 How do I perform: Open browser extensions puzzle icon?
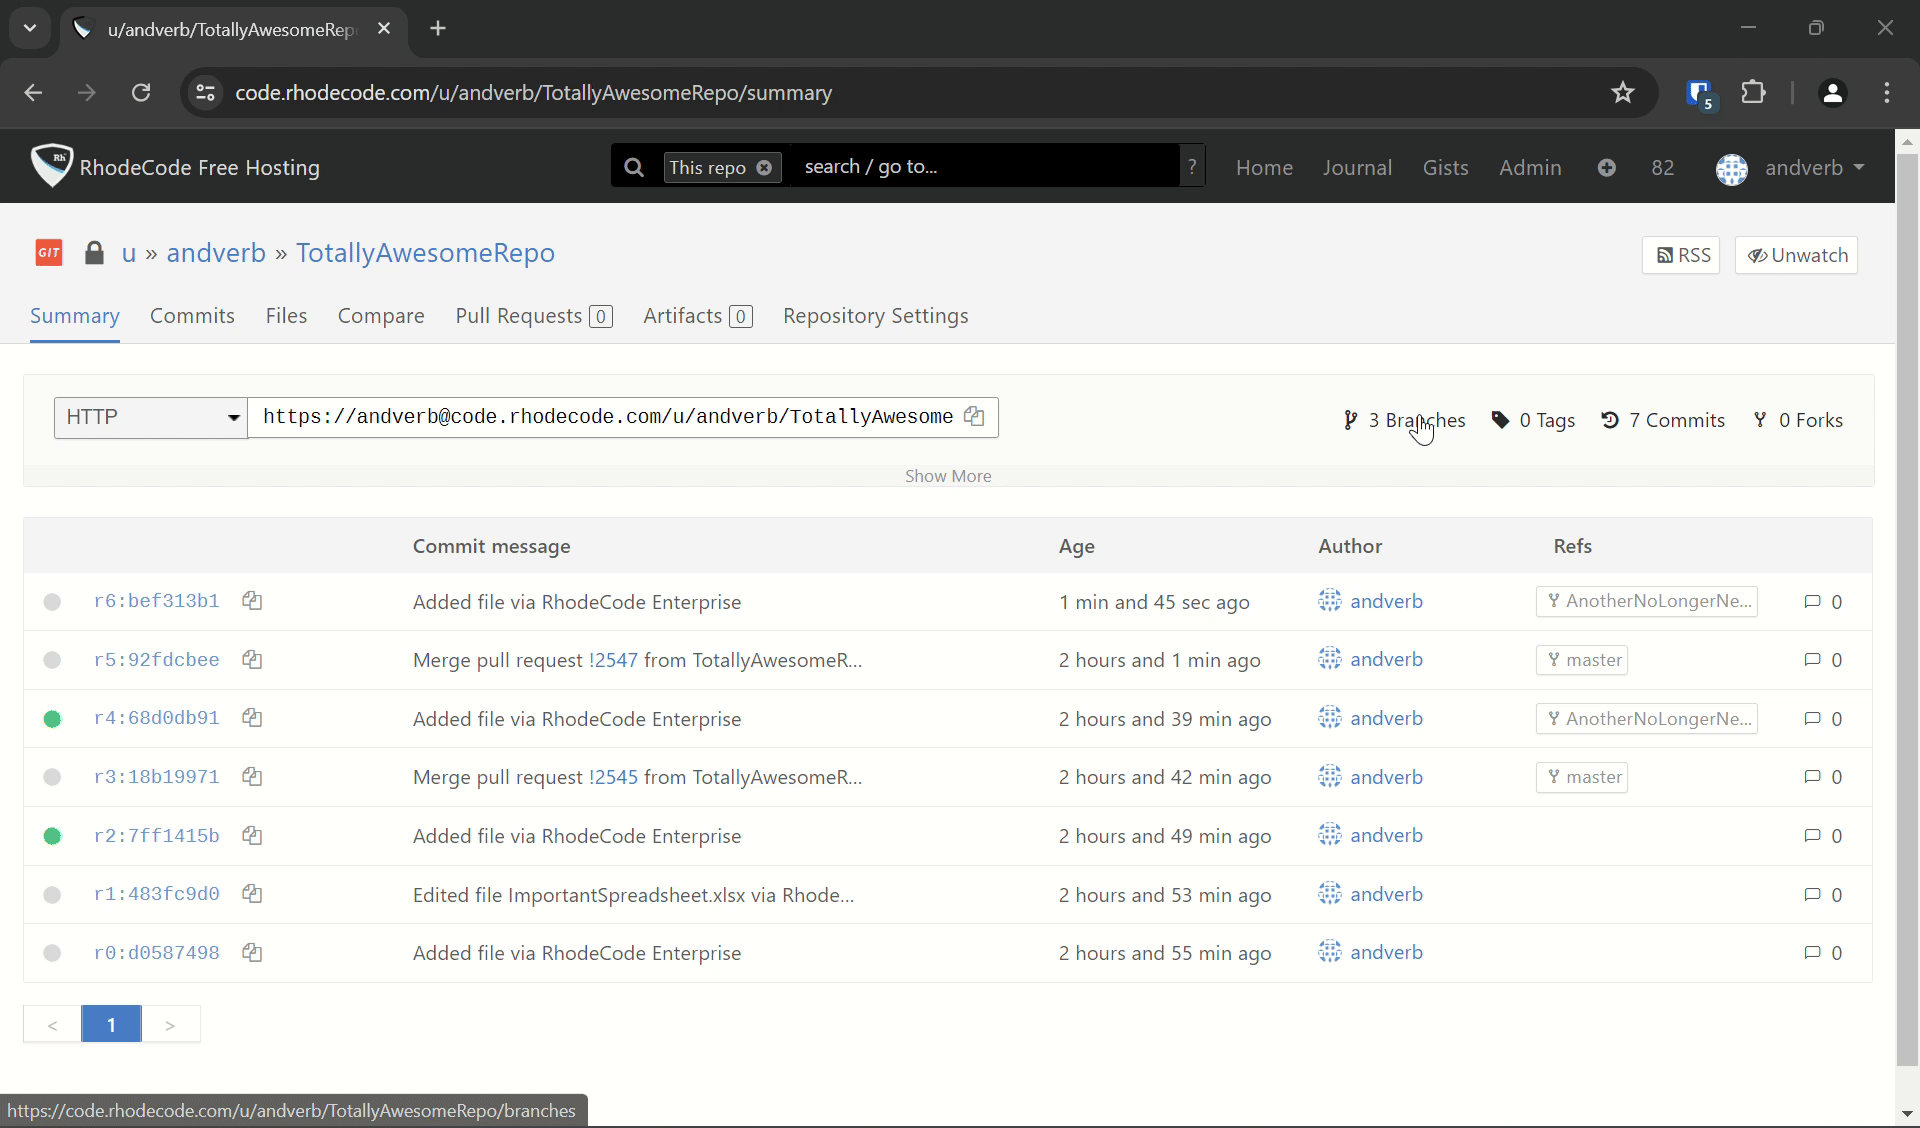[x=1754, y=93]
